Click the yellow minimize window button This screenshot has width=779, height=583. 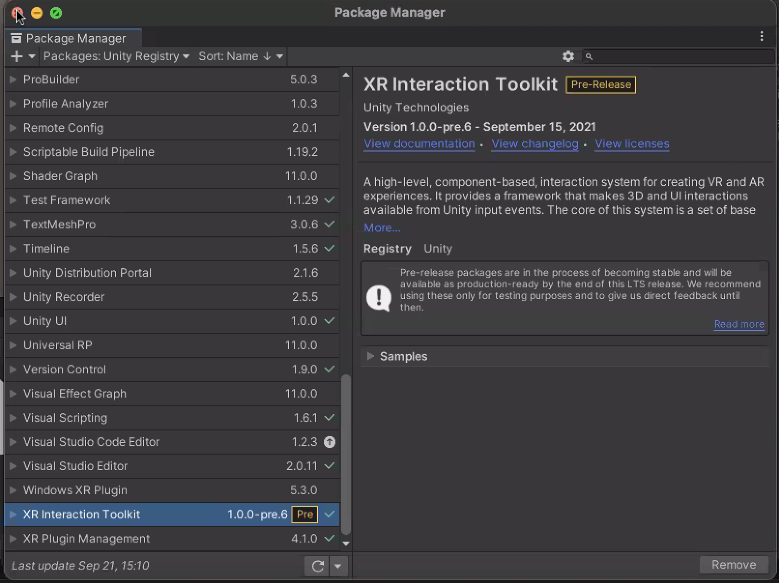tap(37, 13)
